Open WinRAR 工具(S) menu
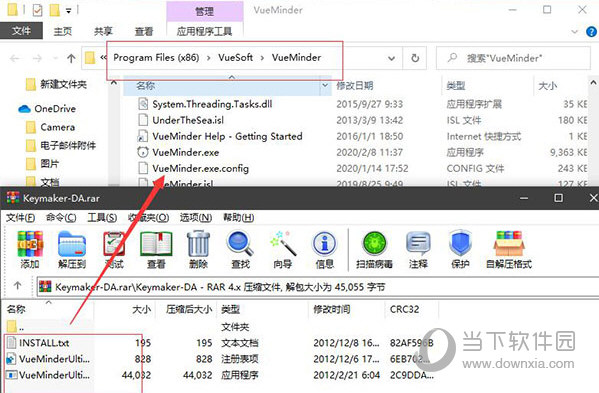Image resolution: width=599 pixels, height=393 pixels. coord(102,218)
